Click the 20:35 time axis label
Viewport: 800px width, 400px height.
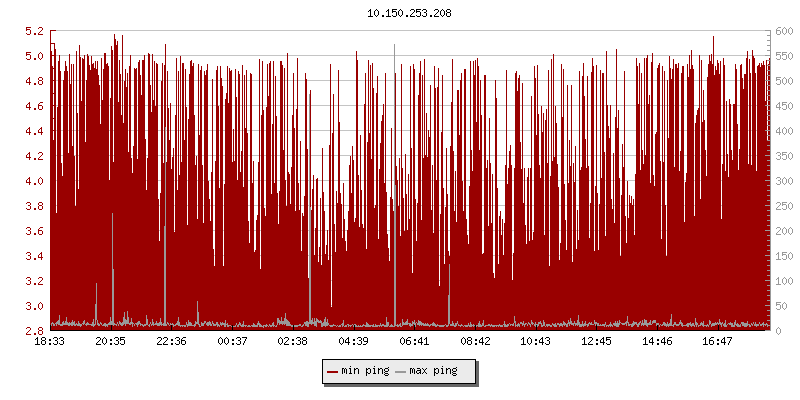[x=111, y=341]
